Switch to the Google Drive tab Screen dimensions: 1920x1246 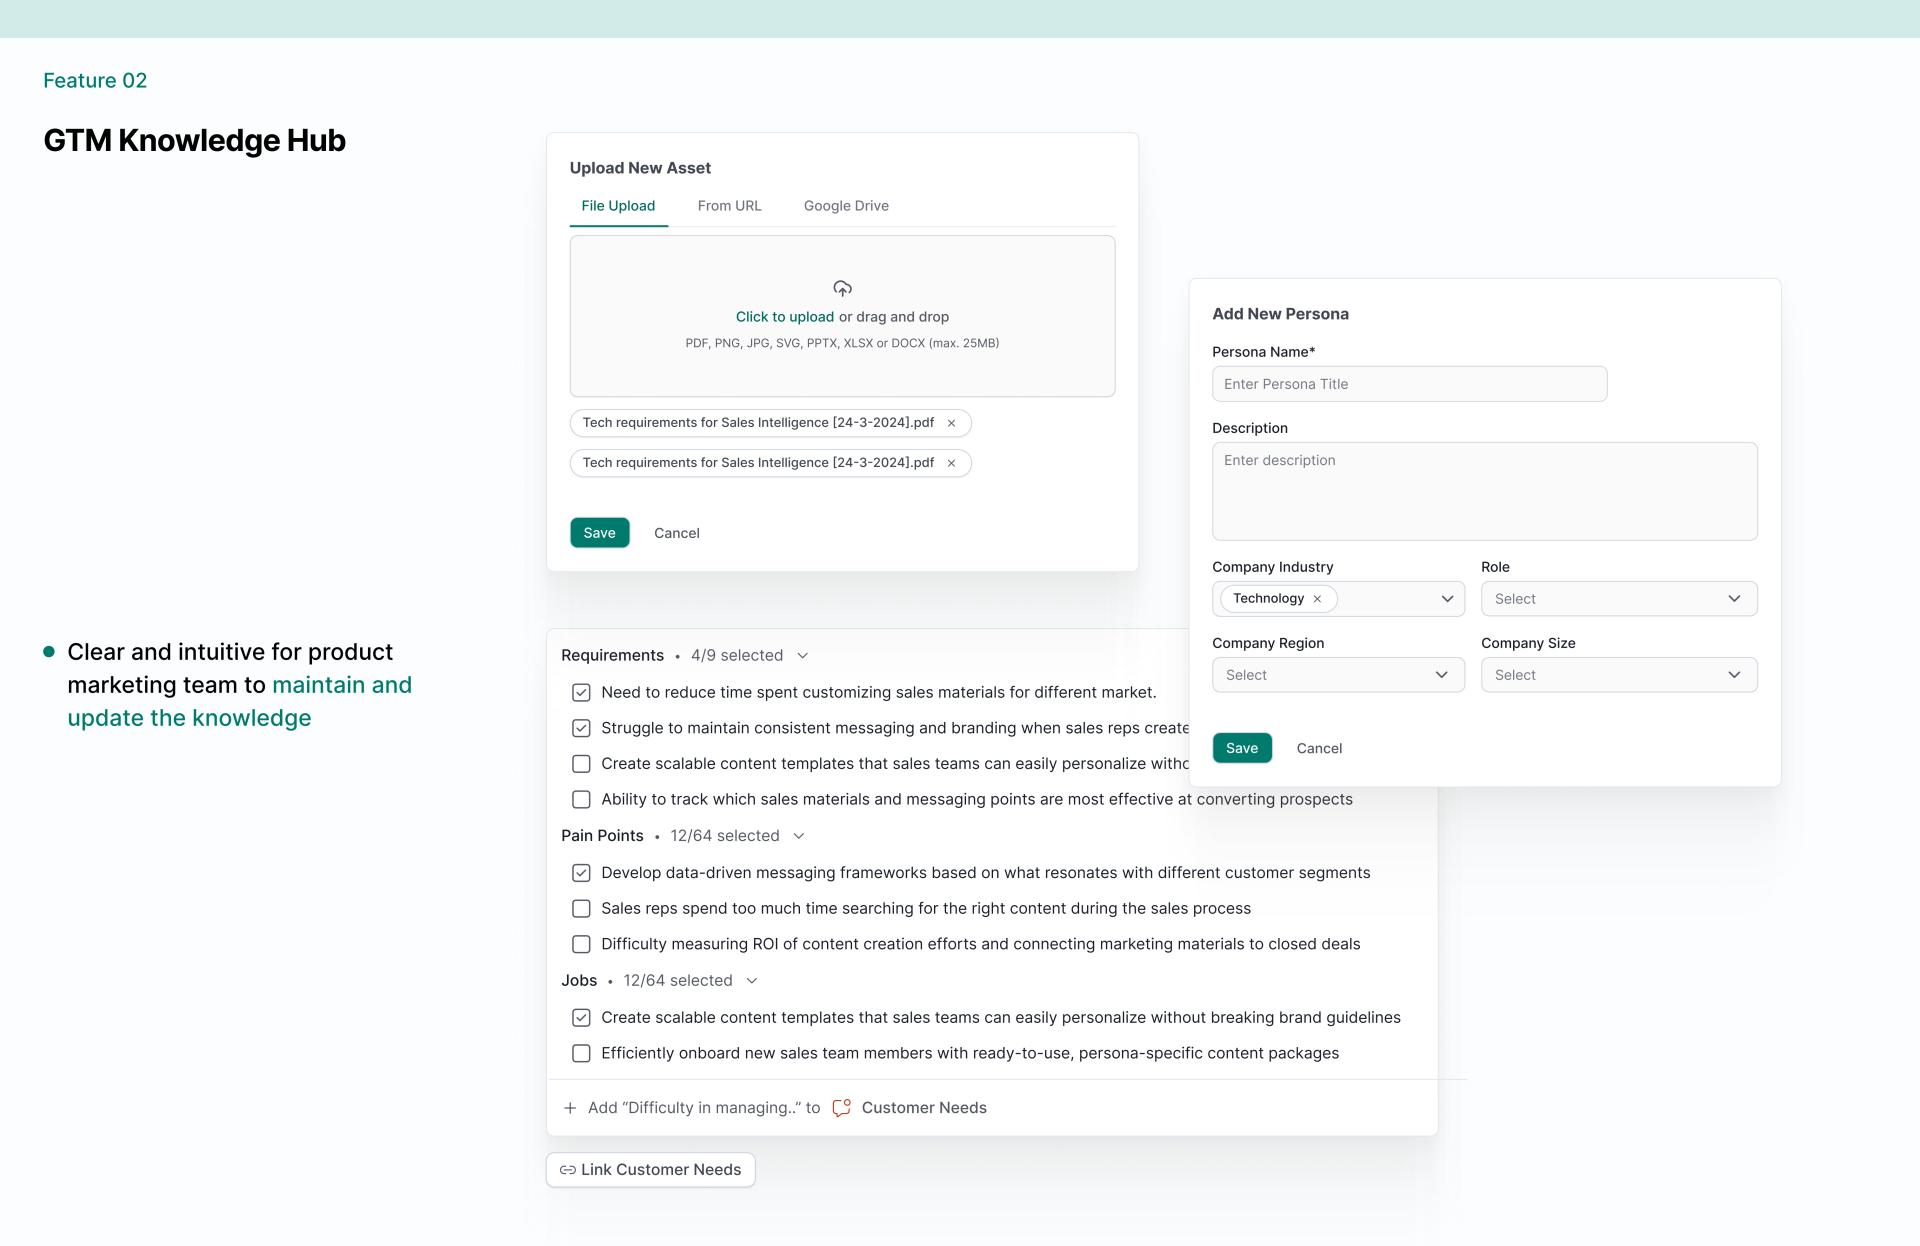[x=846, y=206]
